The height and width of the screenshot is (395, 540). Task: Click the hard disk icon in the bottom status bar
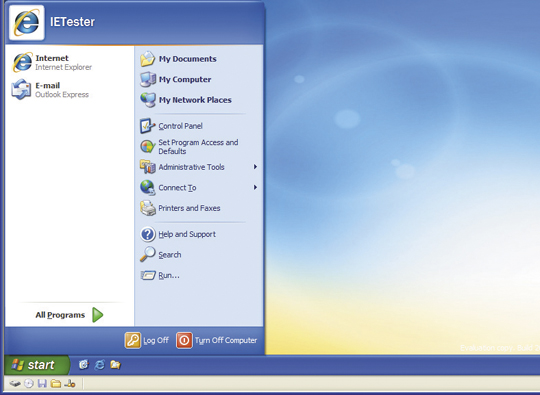(15, 383)
